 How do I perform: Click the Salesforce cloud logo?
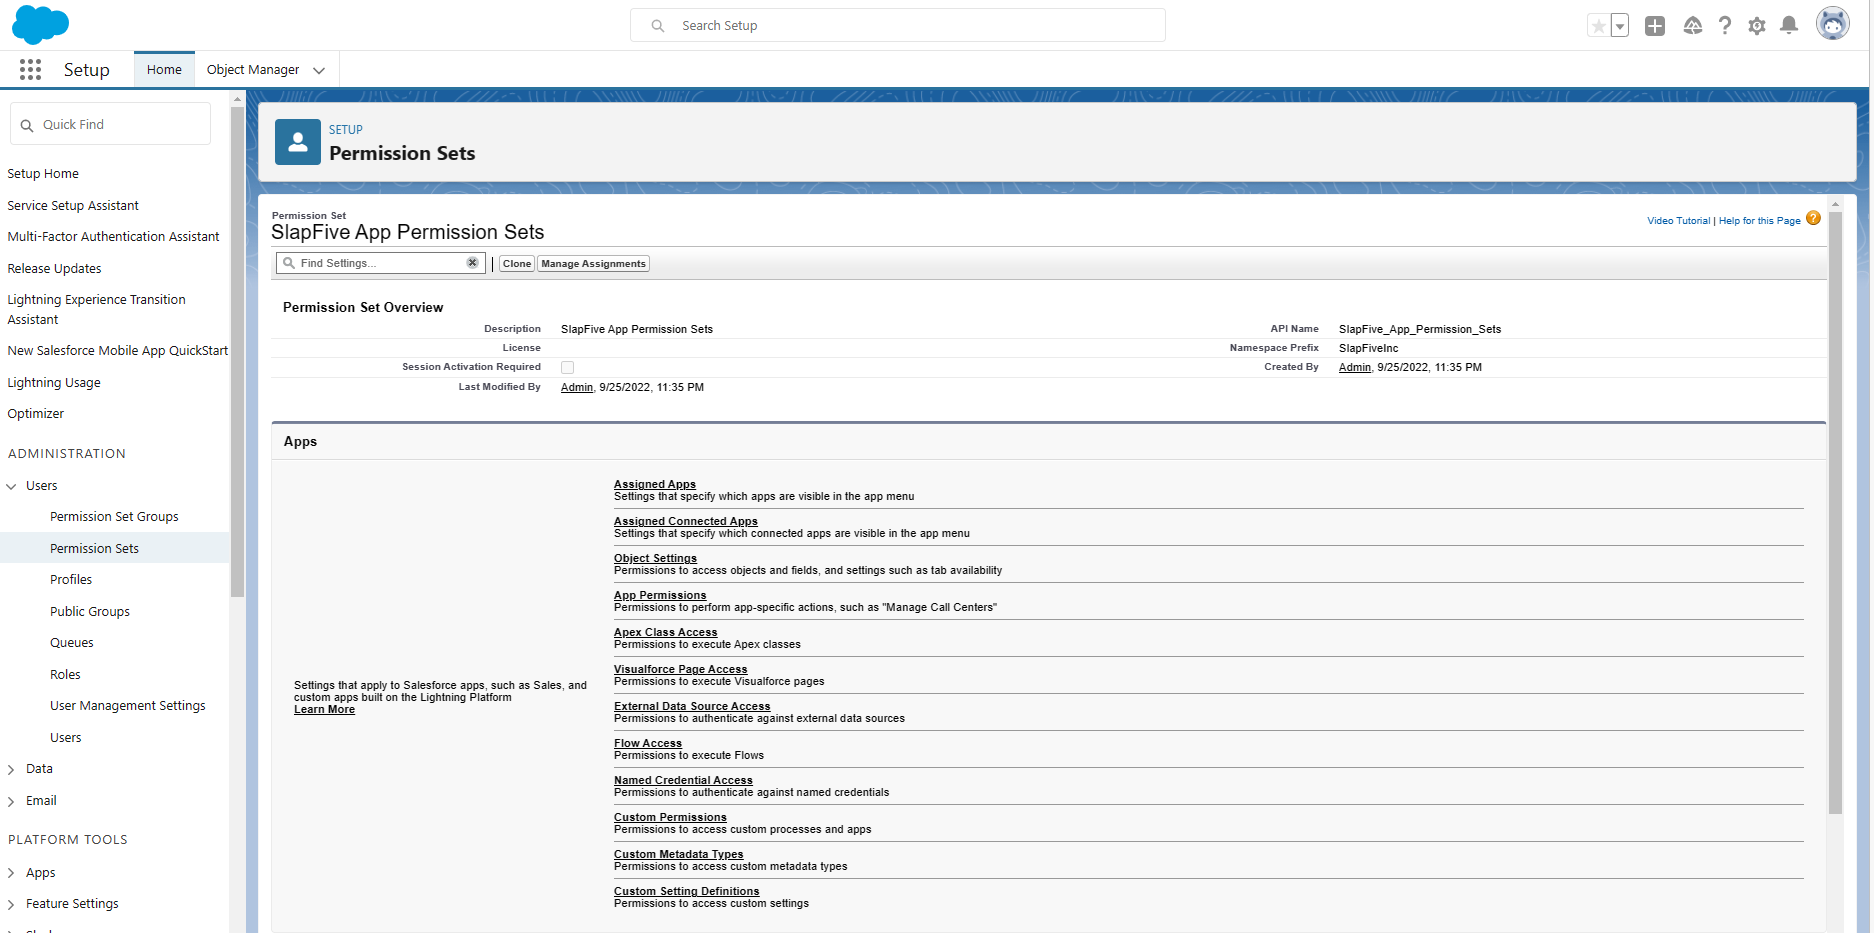40,25
